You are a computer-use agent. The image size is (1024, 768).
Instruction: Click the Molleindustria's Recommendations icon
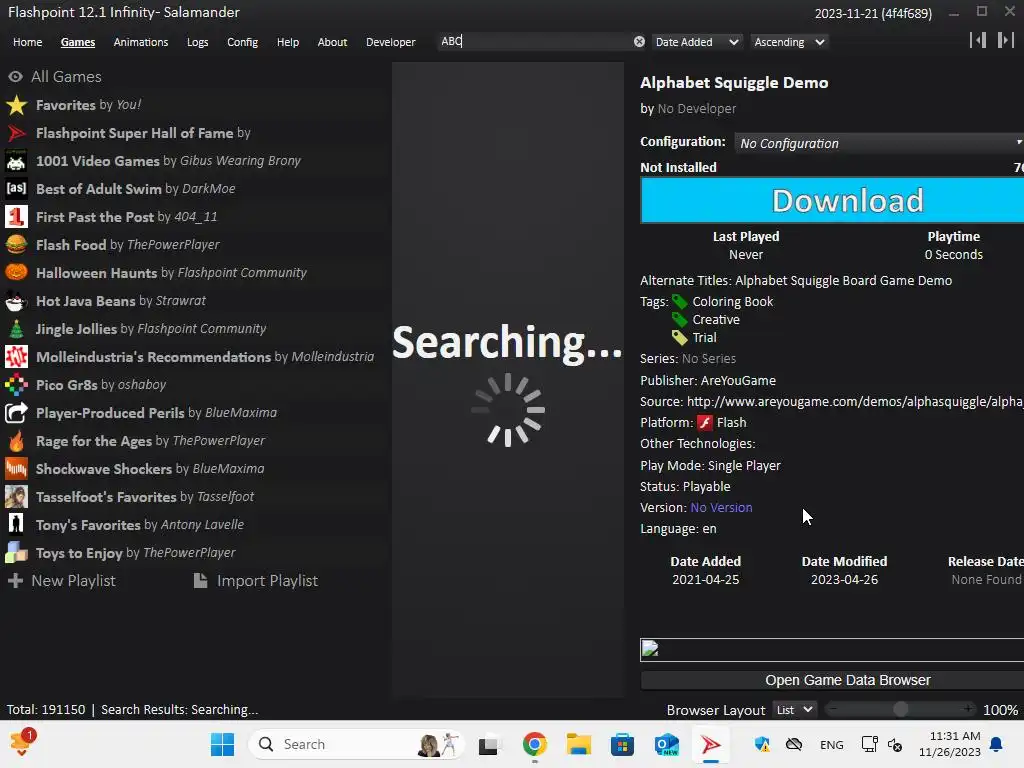[16, 357]
